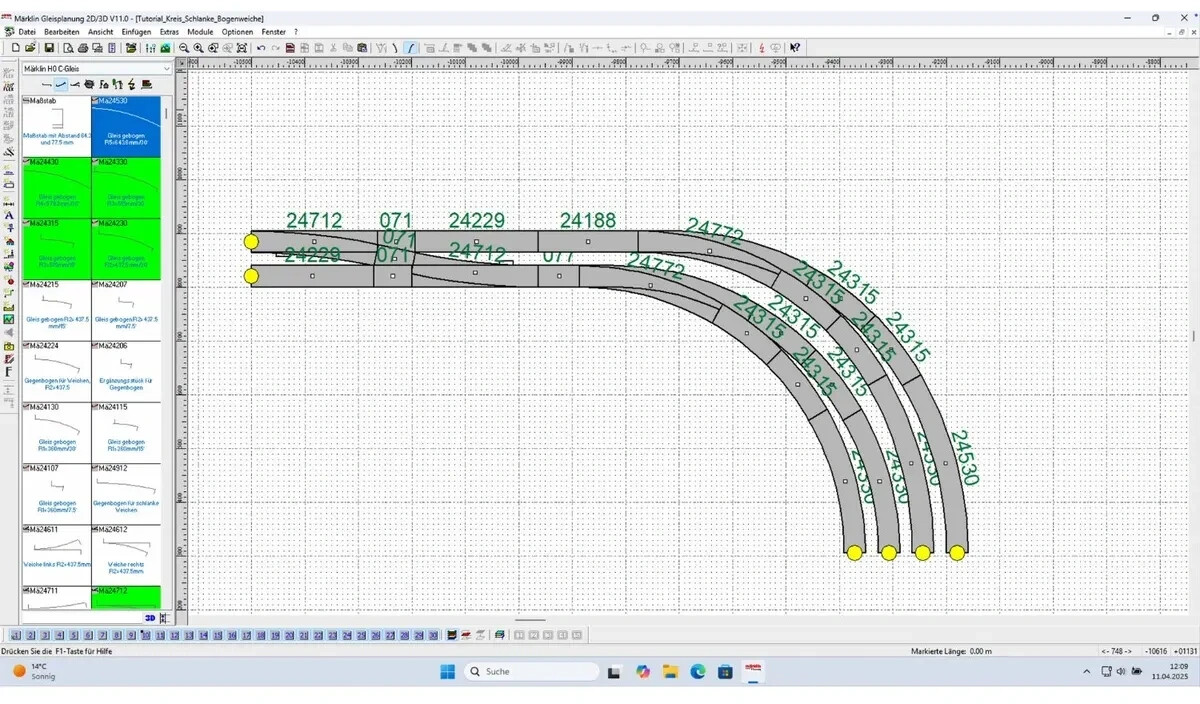
Task: Click the top-left yellow open track end
Action: tap(251, 242)
